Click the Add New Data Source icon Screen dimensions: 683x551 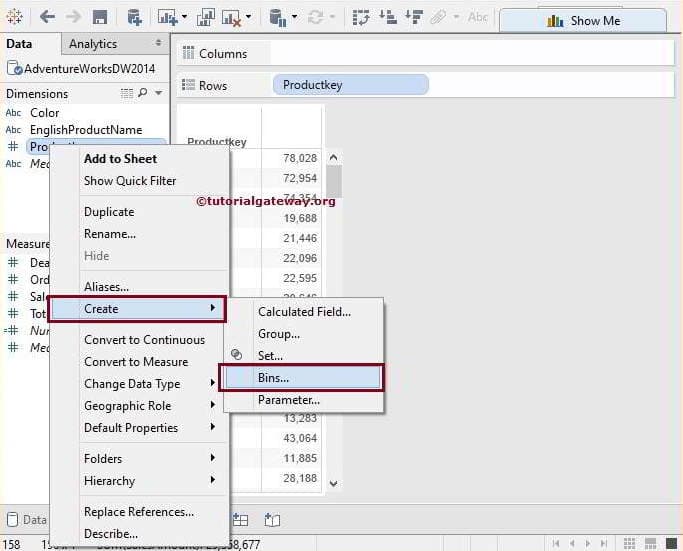click(x=134, y=17)
